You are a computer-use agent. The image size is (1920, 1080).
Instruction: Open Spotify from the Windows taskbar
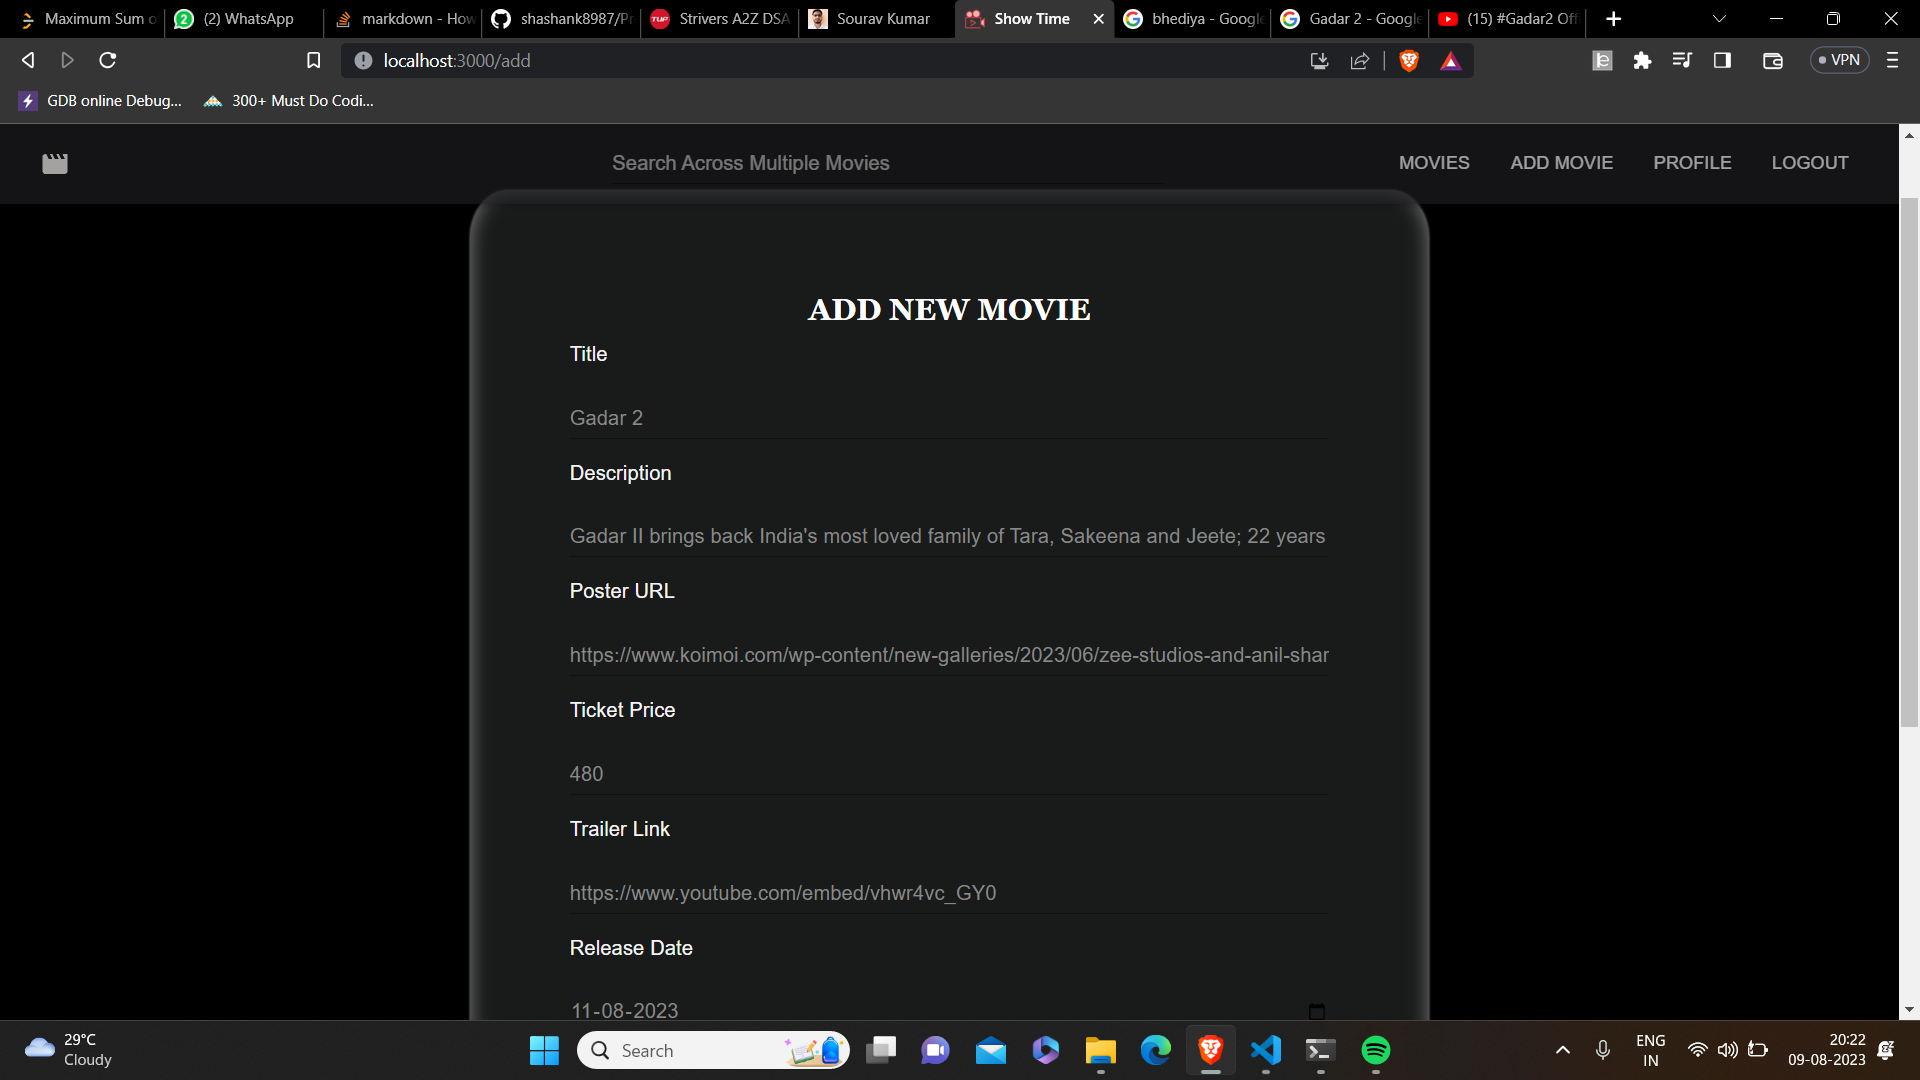(1375, 1050)
